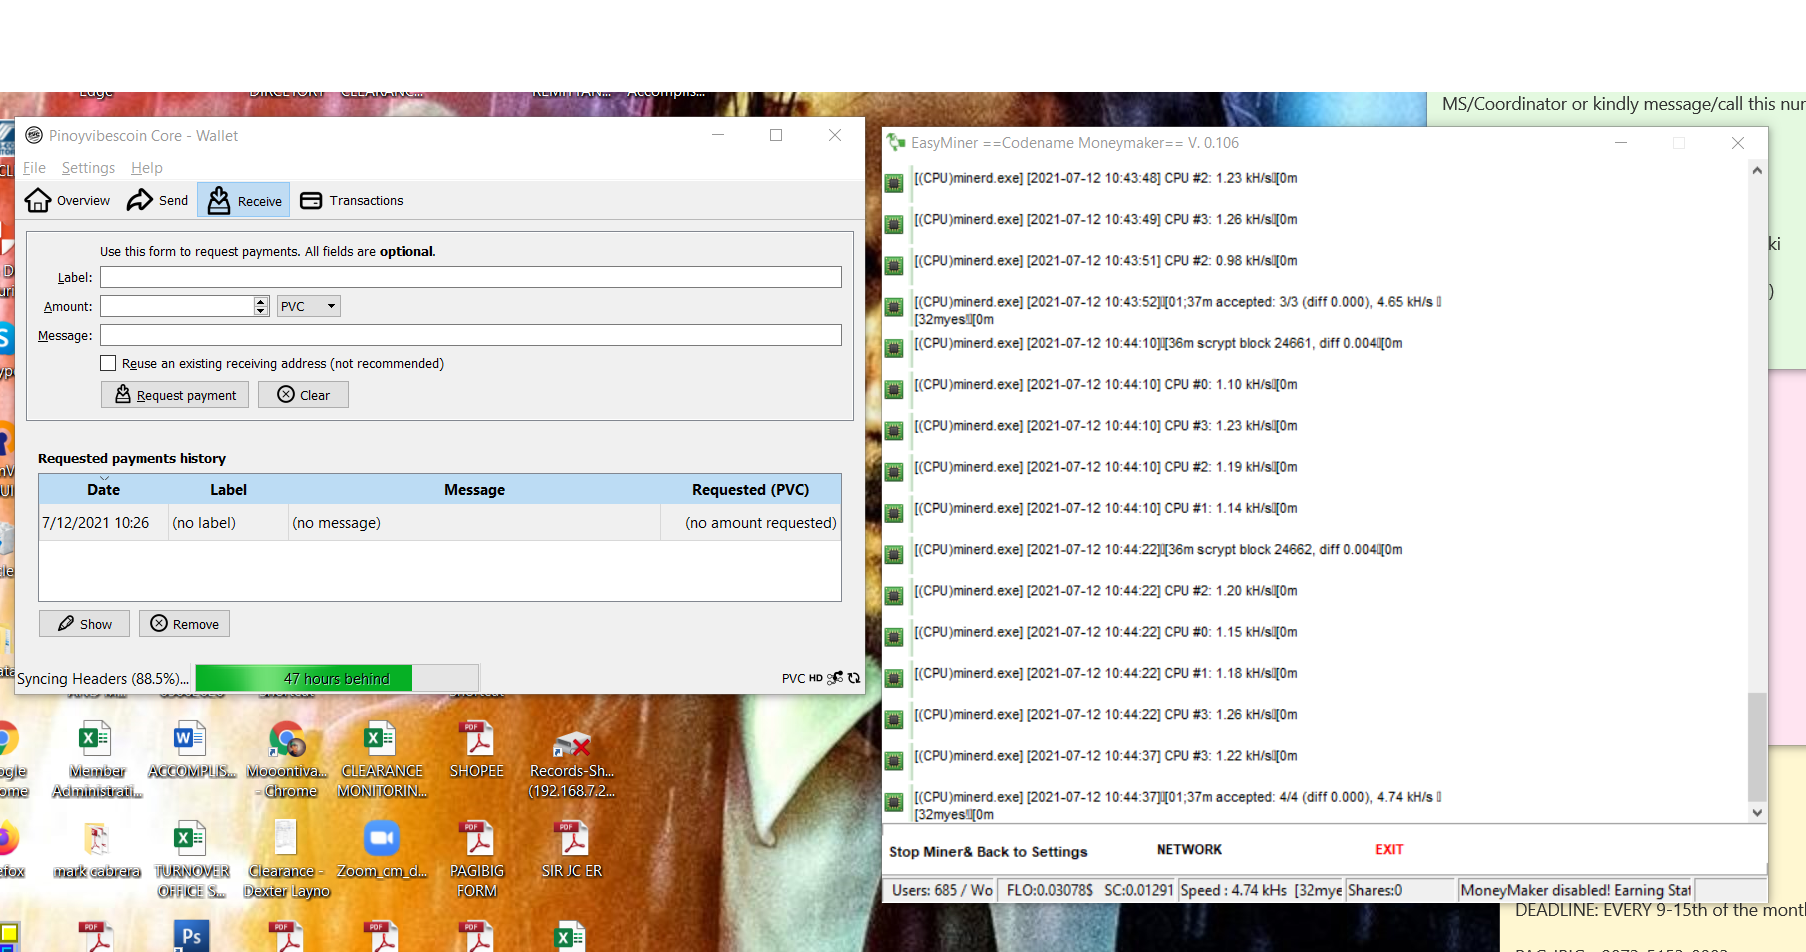Image resolution: width=1806 pixels, height=952 pixels.
Task: Open the Photoshop file icon on desktop
Action: (191, 936)
